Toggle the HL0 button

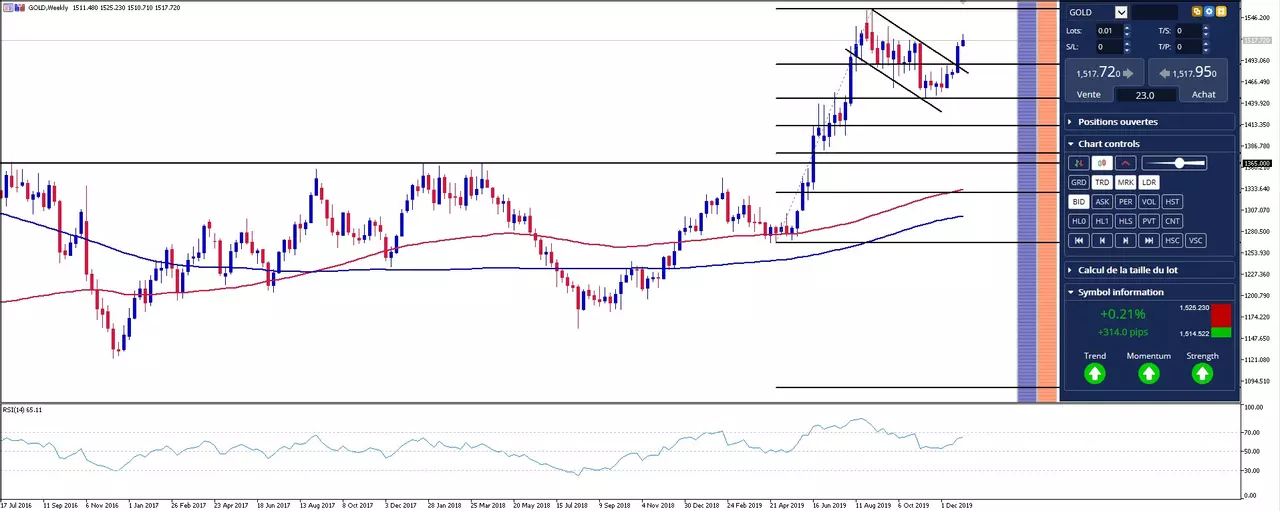tap(1079, 221)
